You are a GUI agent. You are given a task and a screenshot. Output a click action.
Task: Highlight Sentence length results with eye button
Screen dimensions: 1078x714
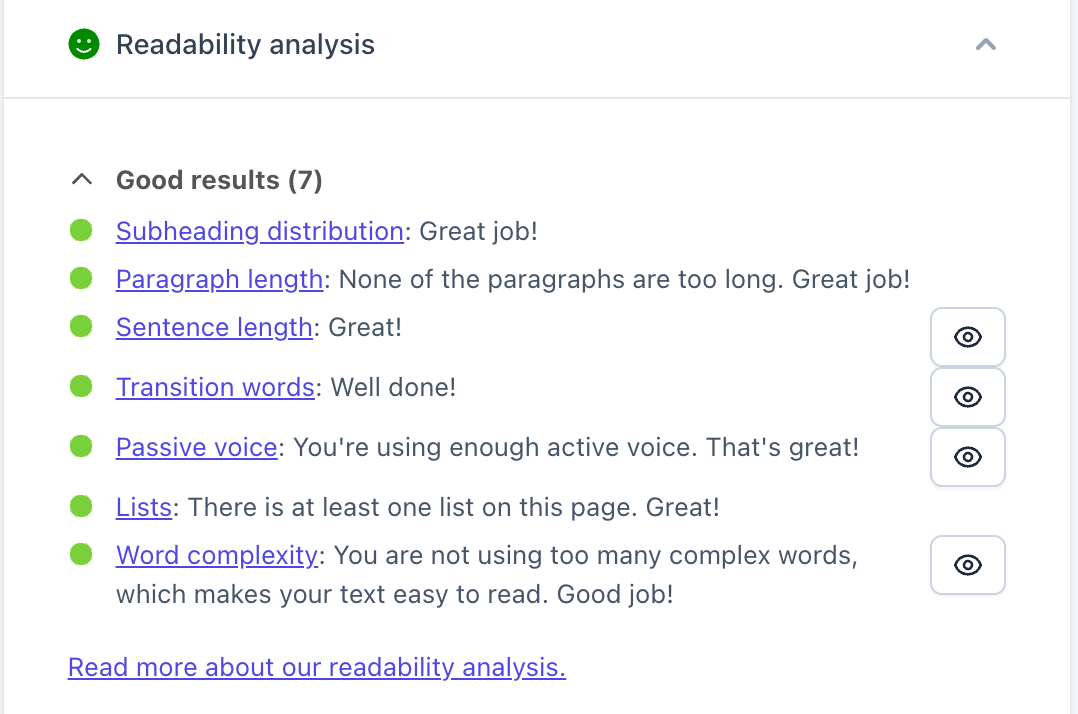click(x=967, y=337)
